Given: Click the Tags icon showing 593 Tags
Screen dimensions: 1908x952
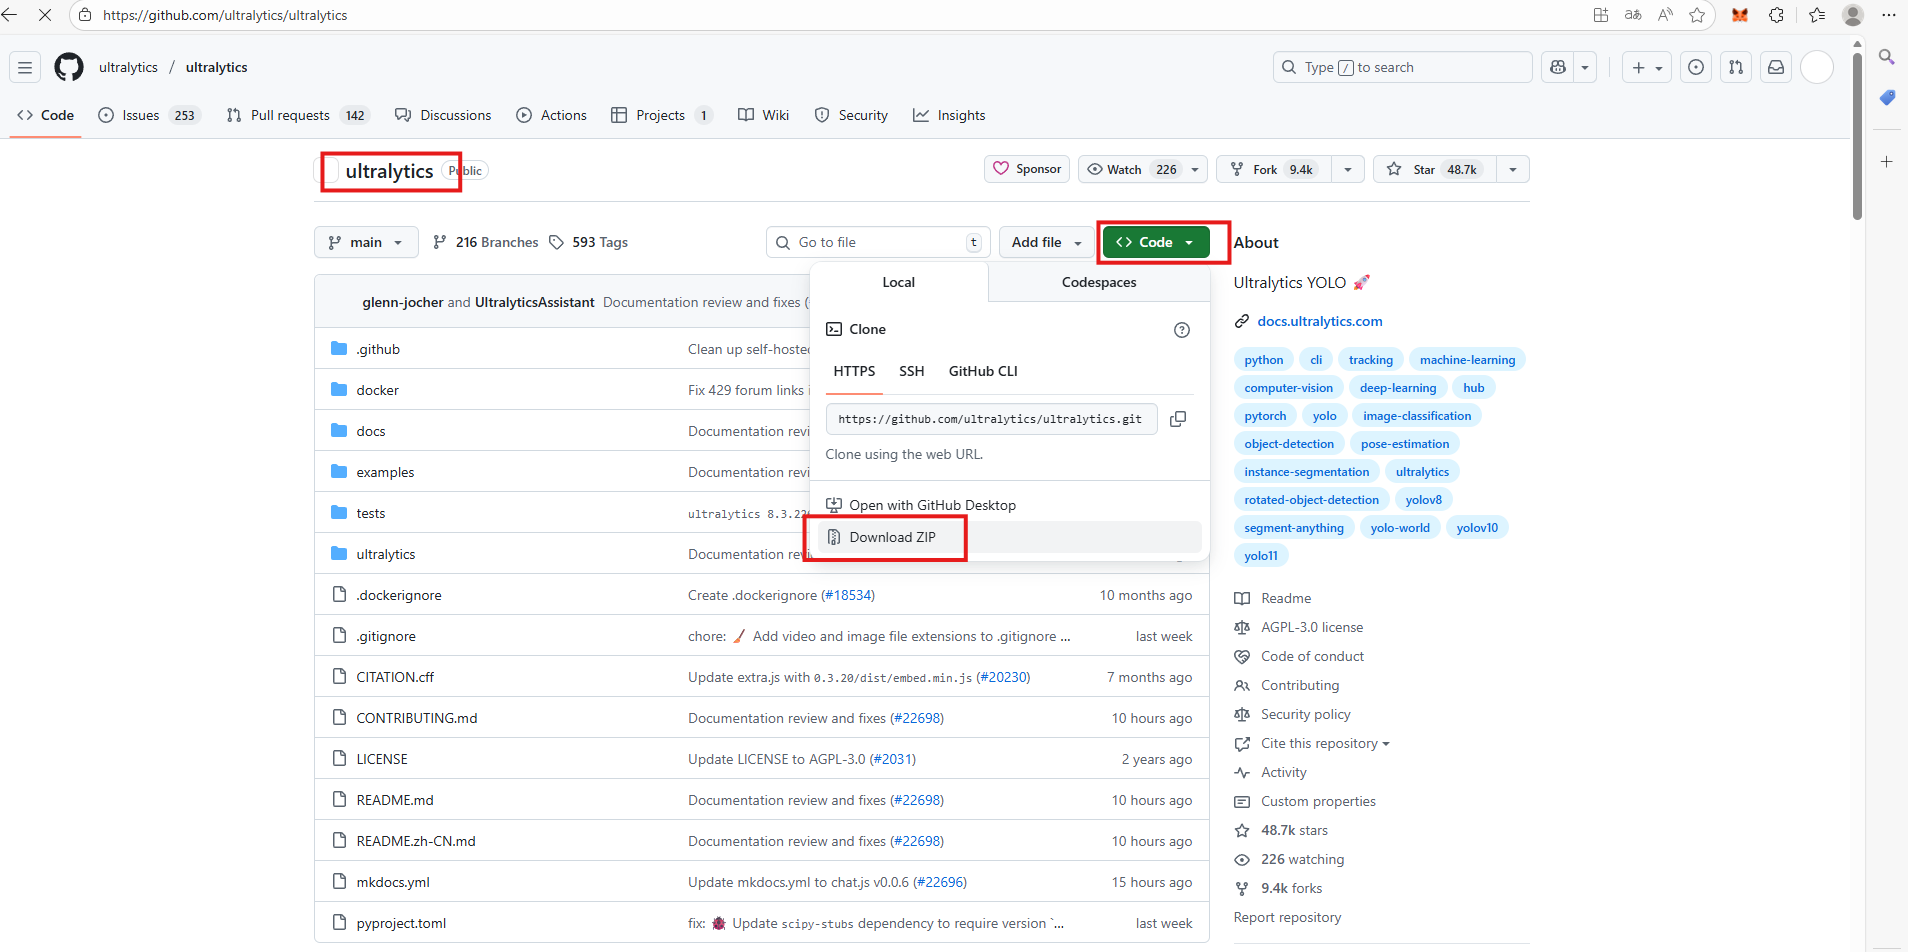Looking at the screenshot, I should pyautogui.click(x=557, y=242).
